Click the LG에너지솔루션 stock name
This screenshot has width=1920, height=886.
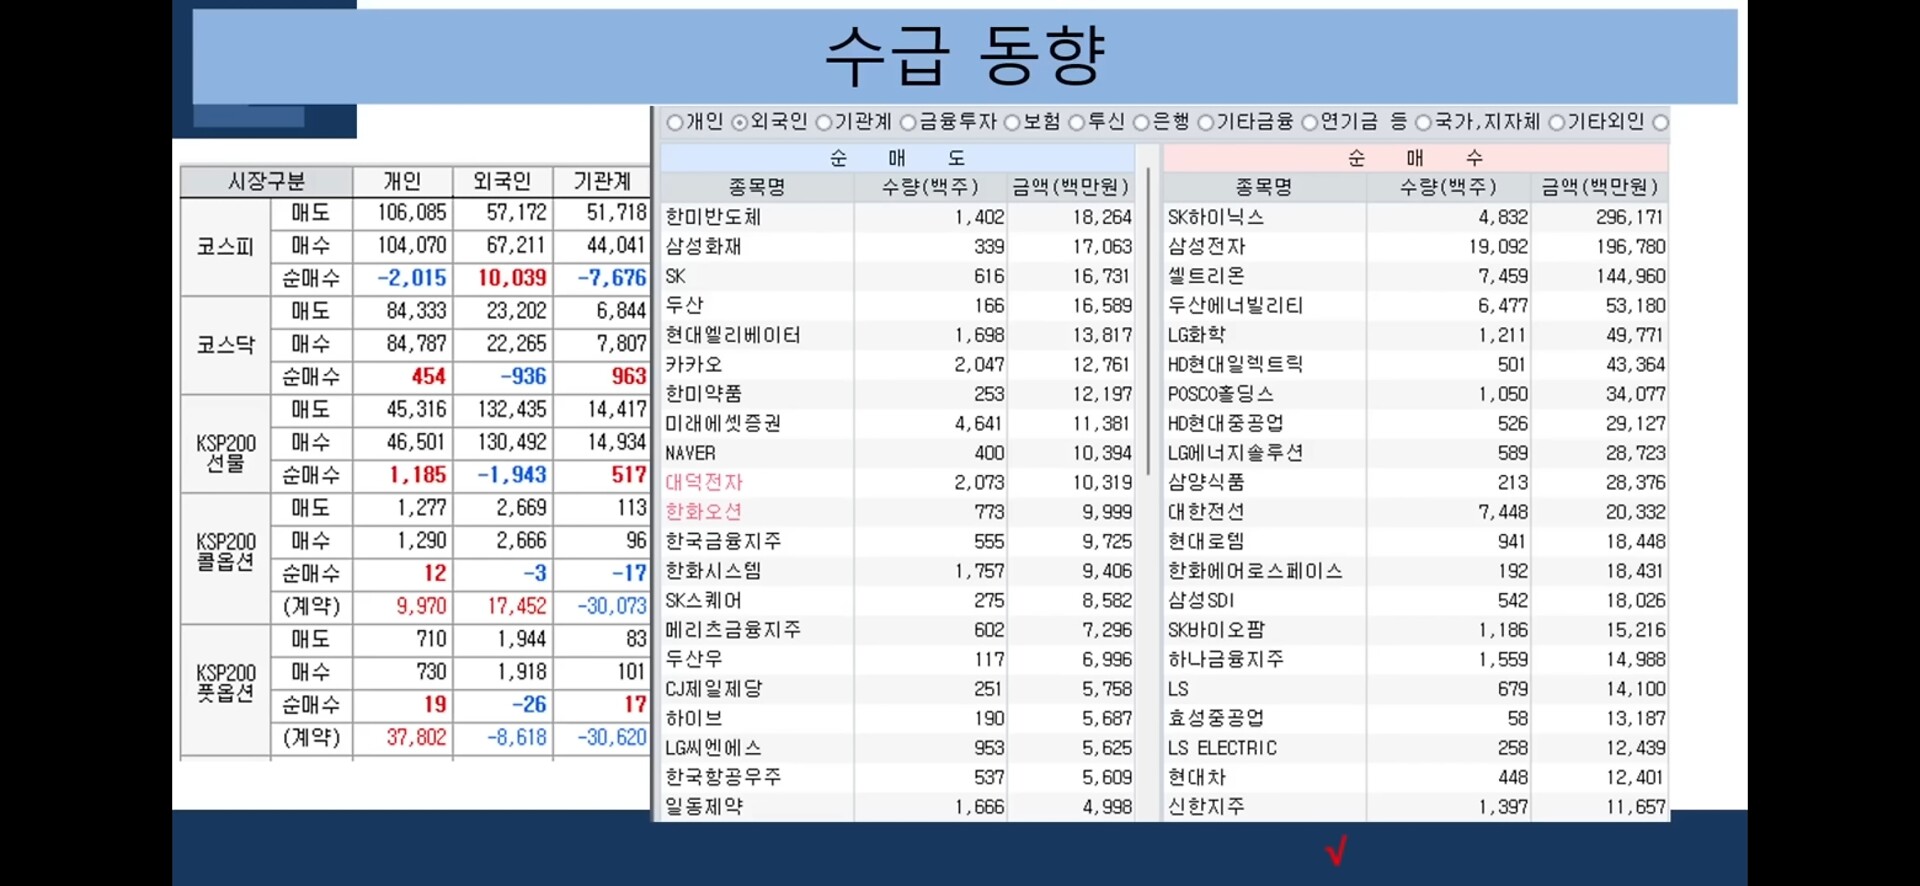pyautogui.click(x=1235, y=453)
